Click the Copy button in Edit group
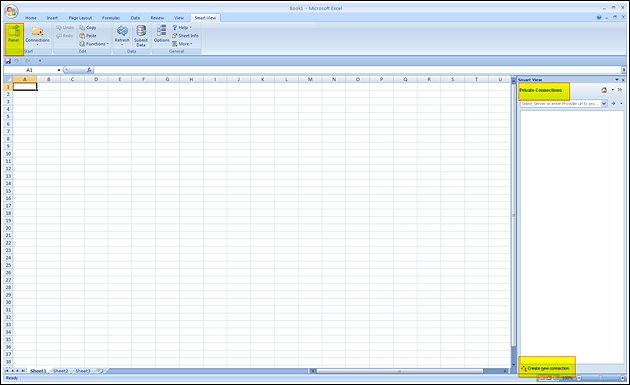The image size is (630, 385). coord(88,28)
